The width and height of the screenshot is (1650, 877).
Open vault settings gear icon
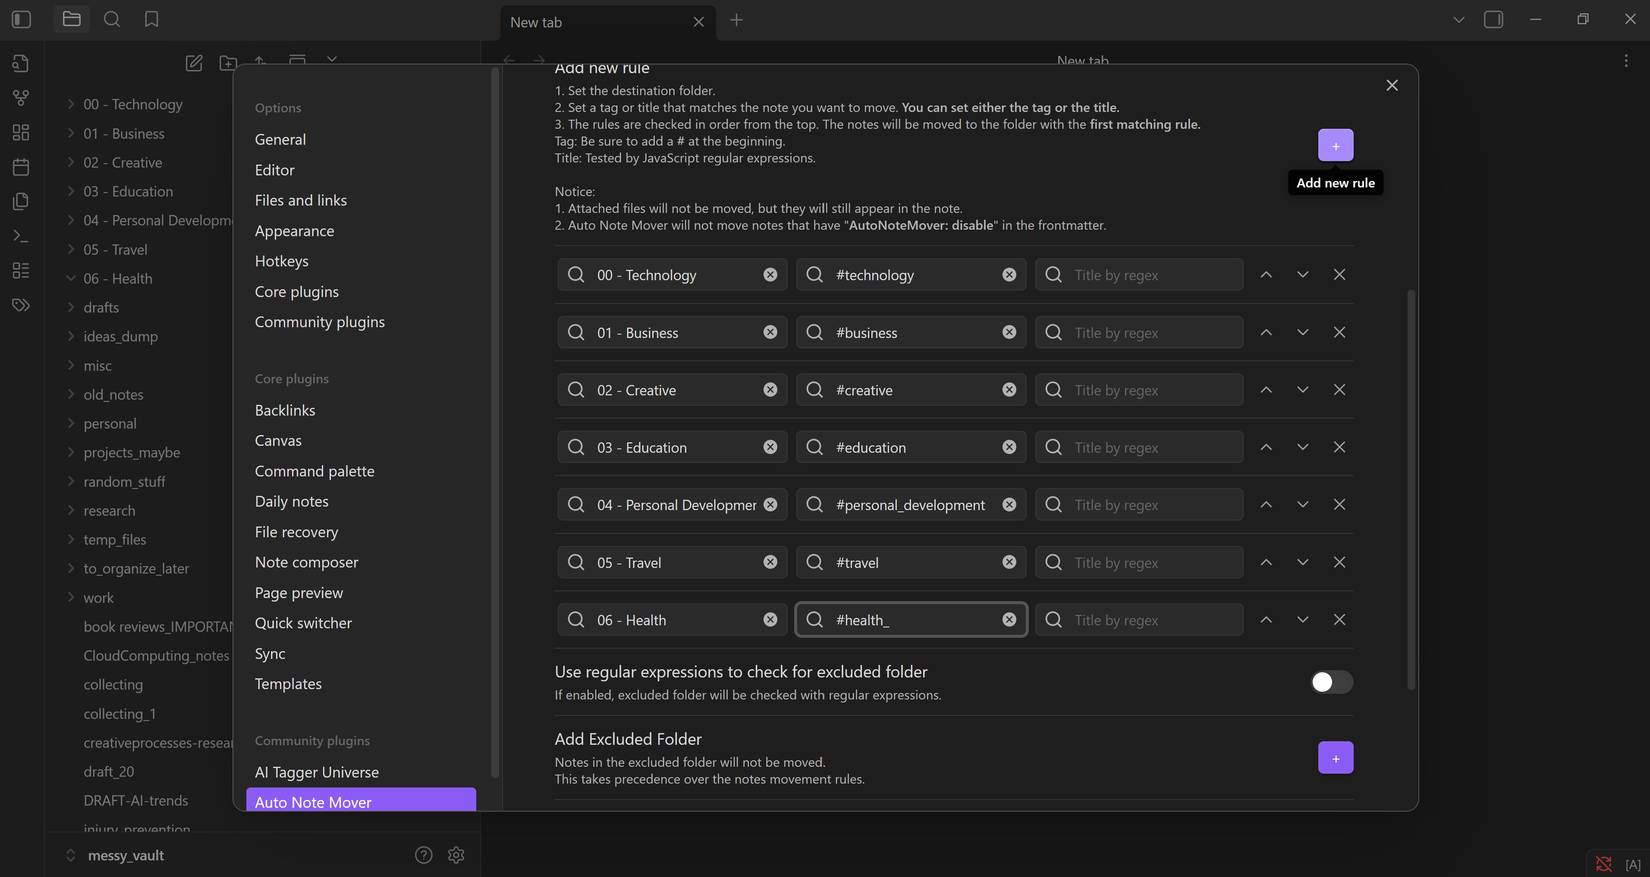[x=456, y=855]
